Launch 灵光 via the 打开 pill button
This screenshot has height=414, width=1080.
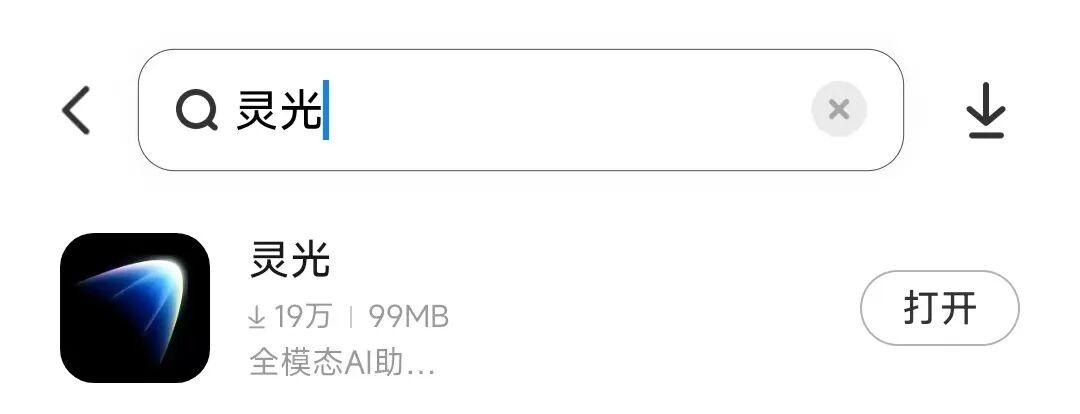pos(939,308)
